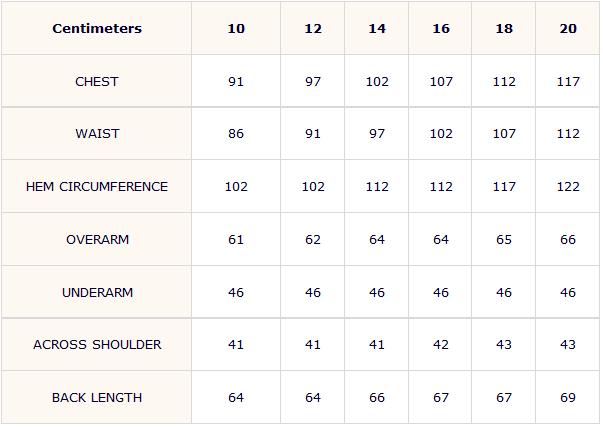Click the ACROSS SHOULDER row label
The height and width of the screenshot is (427, 603).
pyautogui.click(x=97, y=345)
